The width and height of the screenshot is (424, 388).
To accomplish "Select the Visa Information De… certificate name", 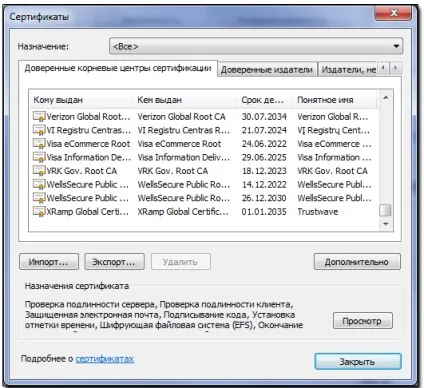I will [x=89, y=157].
